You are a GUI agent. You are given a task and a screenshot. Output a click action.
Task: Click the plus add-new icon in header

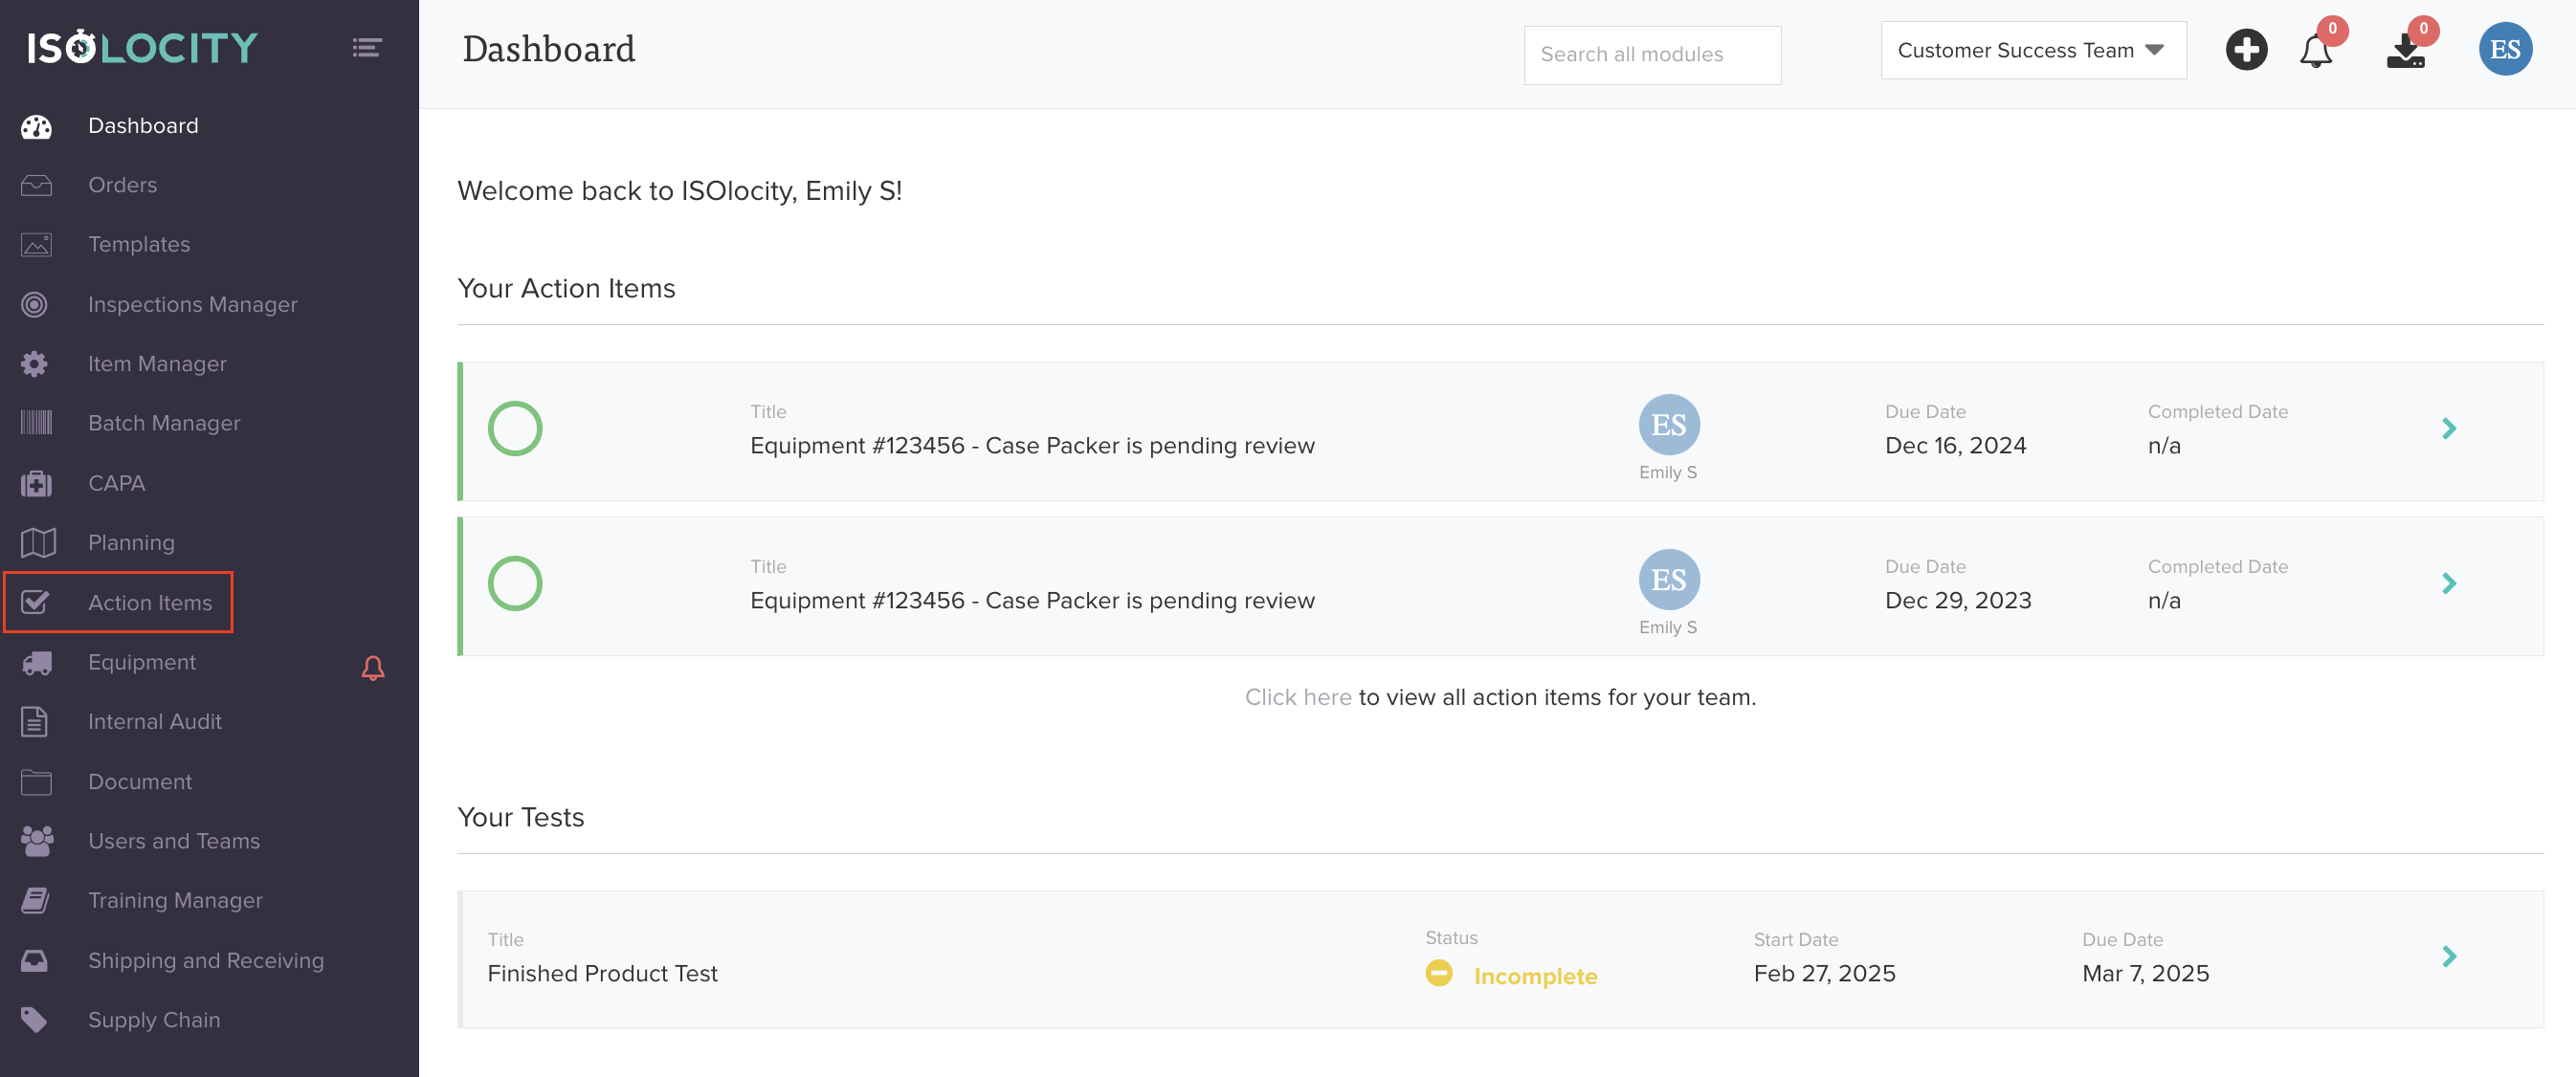point(2246,50)
